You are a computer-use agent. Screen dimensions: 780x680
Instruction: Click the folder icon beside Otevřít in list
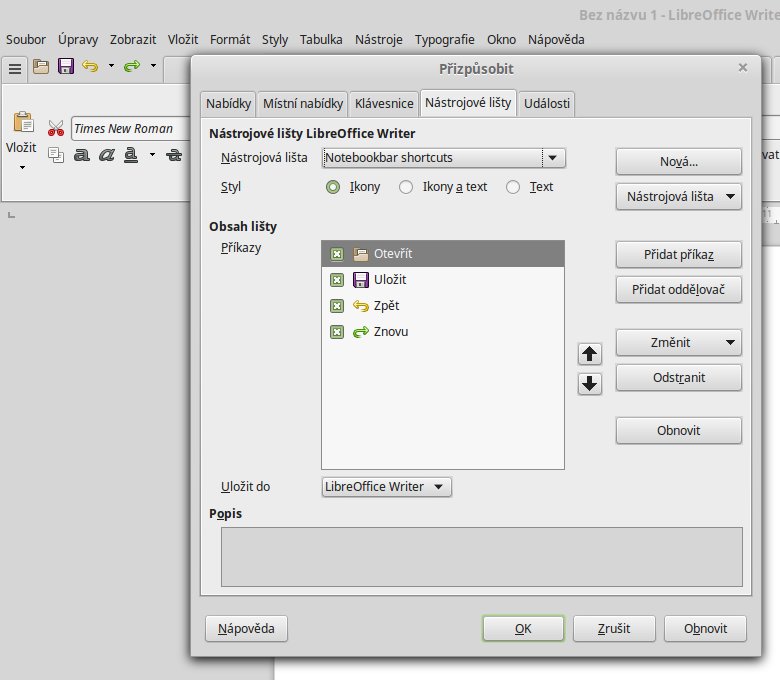tap(361, 254)
